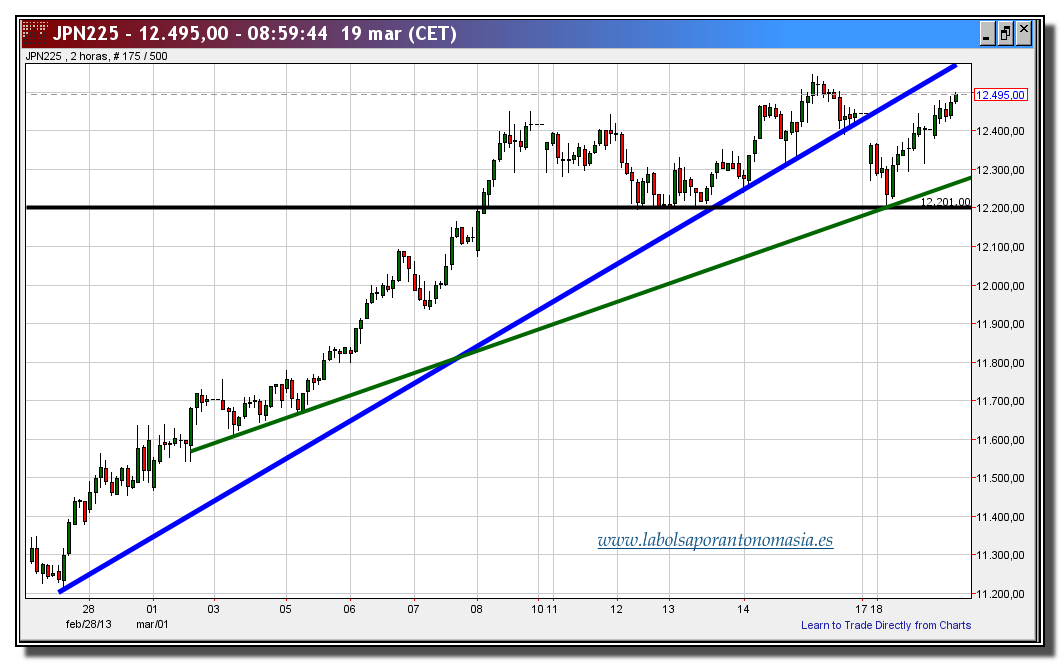
Task: Click 'Learn to Trade Directly from Charts'
Action: [886, 625]
